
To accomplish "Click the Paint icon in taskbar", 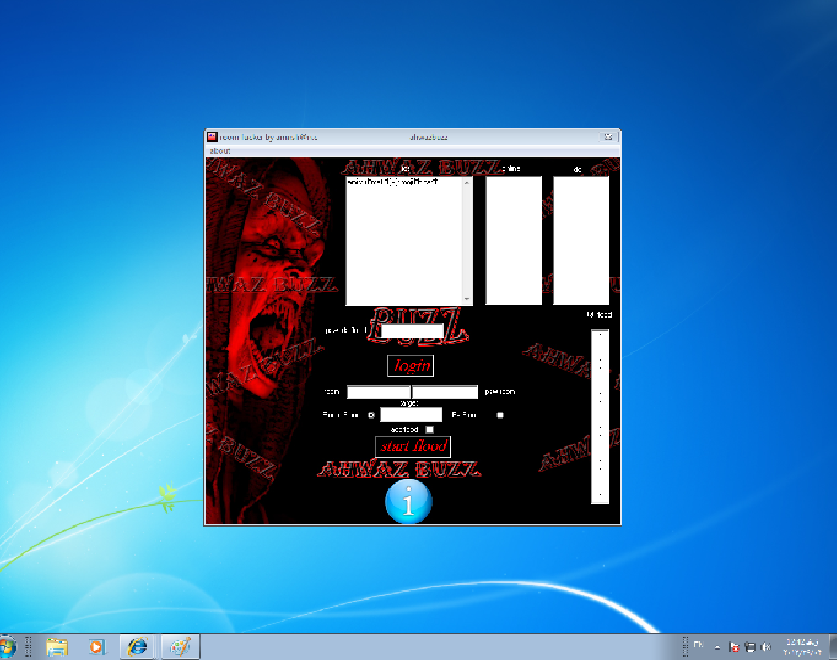I will pyautogui.click(x=180, y=647).
